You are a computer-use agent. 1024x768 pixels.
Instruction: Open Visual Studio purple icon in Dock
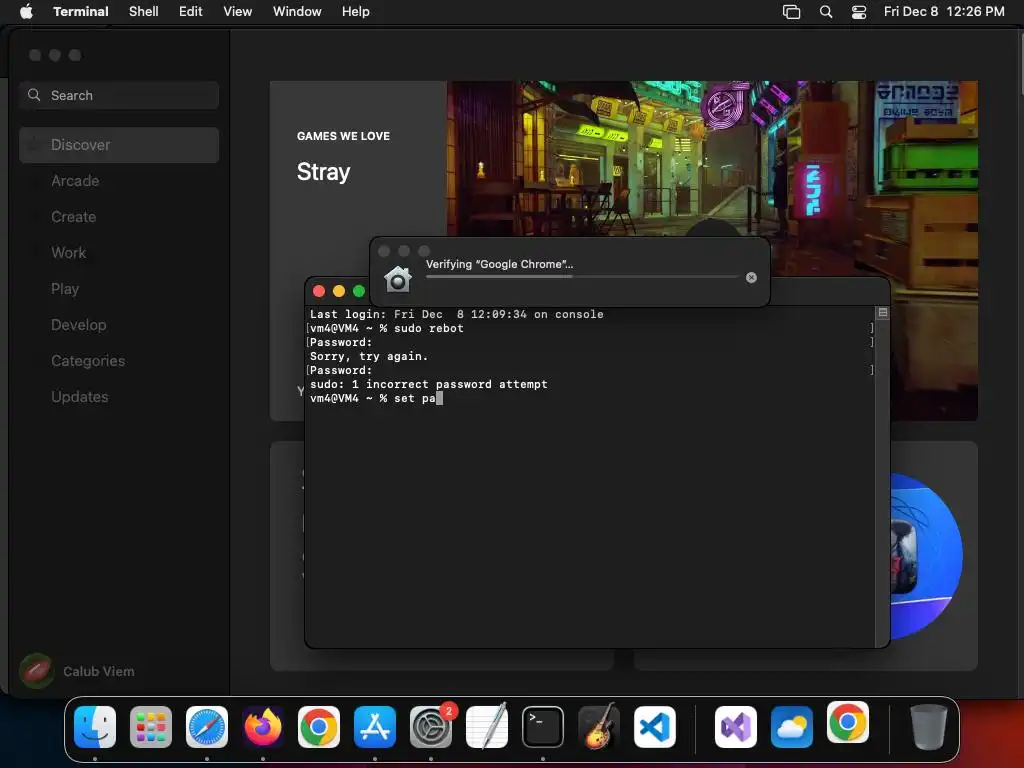coord(736,727)
